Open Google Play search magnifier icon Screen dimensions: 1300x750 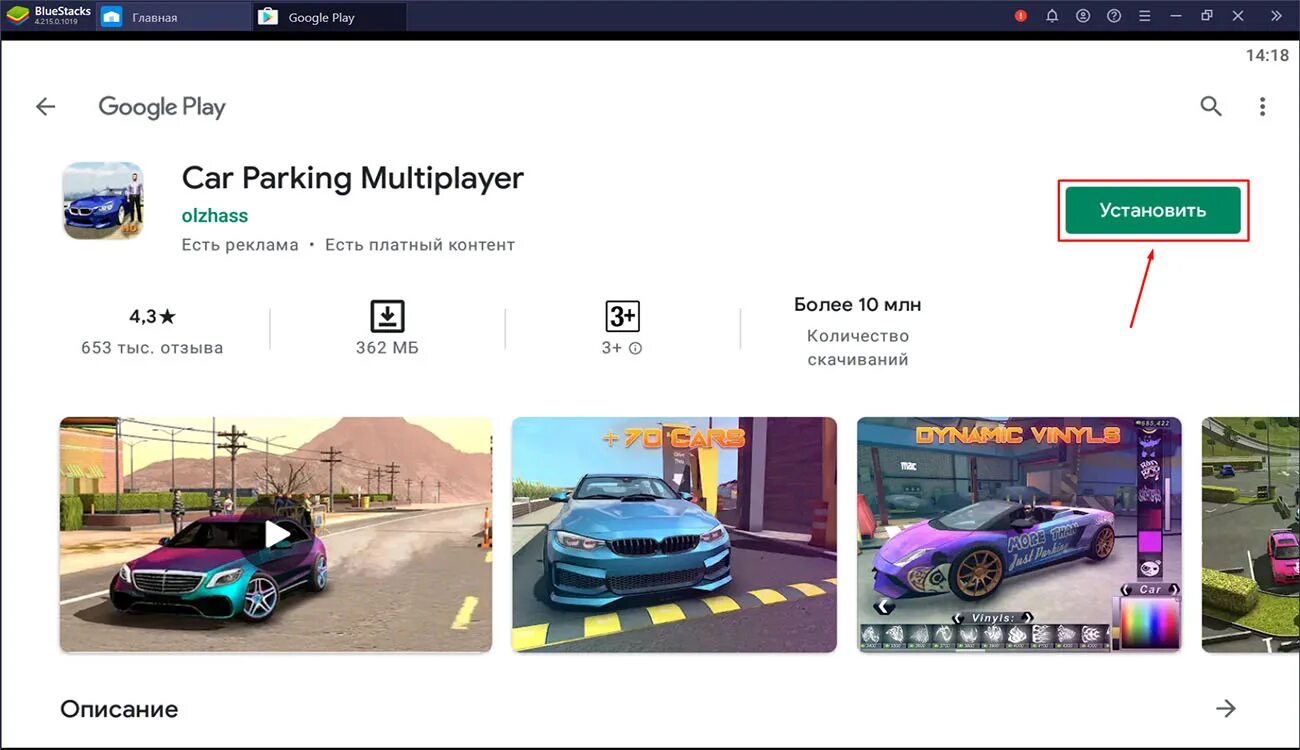pos(1211,106)
